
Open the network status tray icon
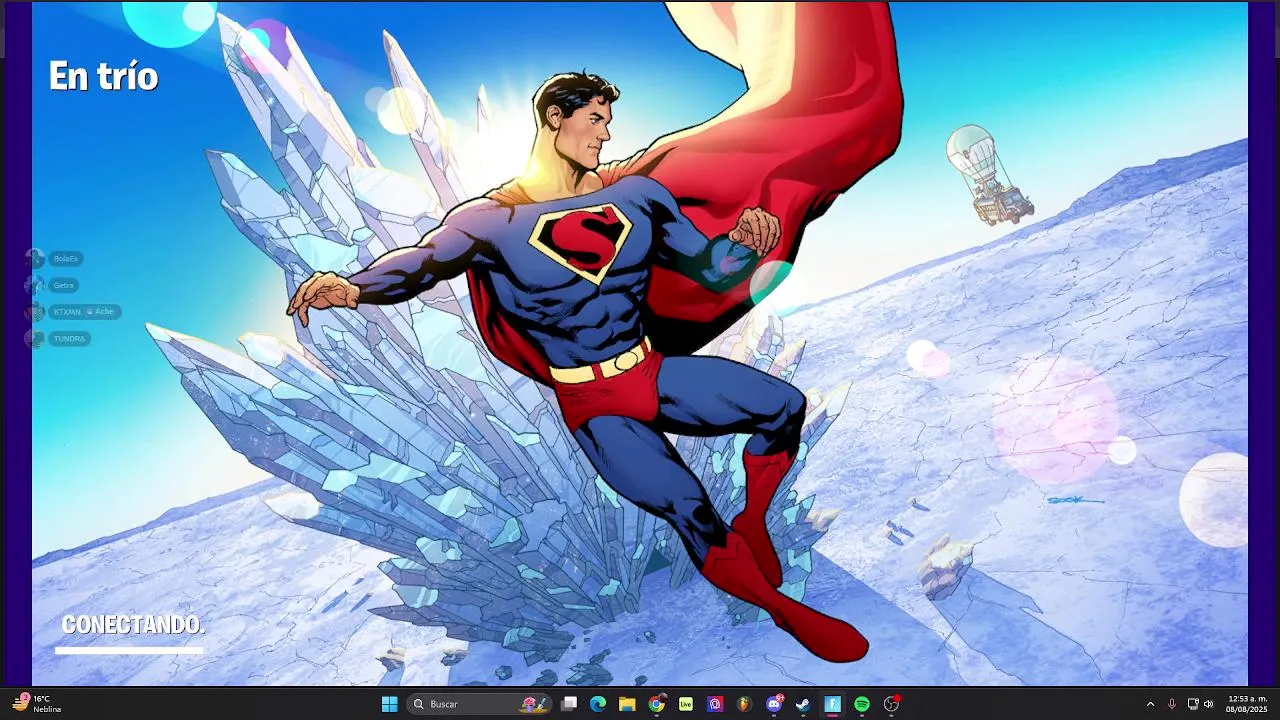1193,704
